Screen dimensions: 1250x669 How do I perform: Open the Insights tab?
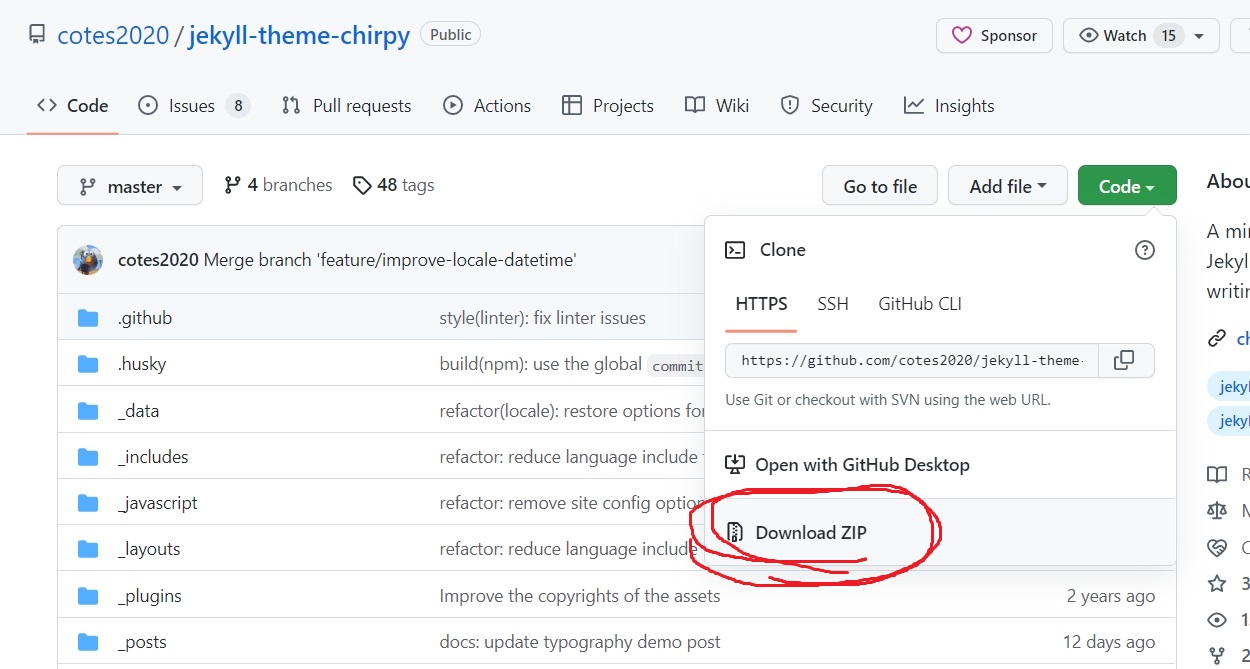[x=949, y=105]
